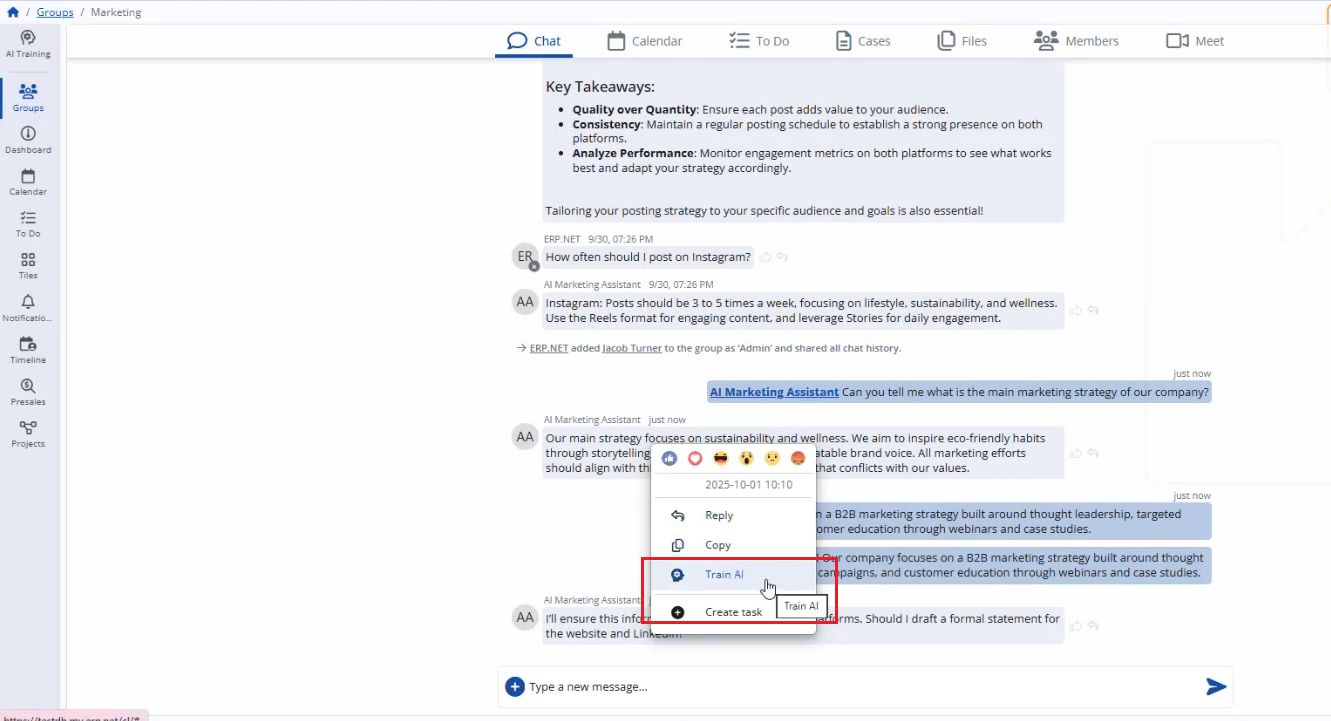The height and width of the screenshot is (721, 1331).
Task: Switch to the Cases tab
Action: 862,41
